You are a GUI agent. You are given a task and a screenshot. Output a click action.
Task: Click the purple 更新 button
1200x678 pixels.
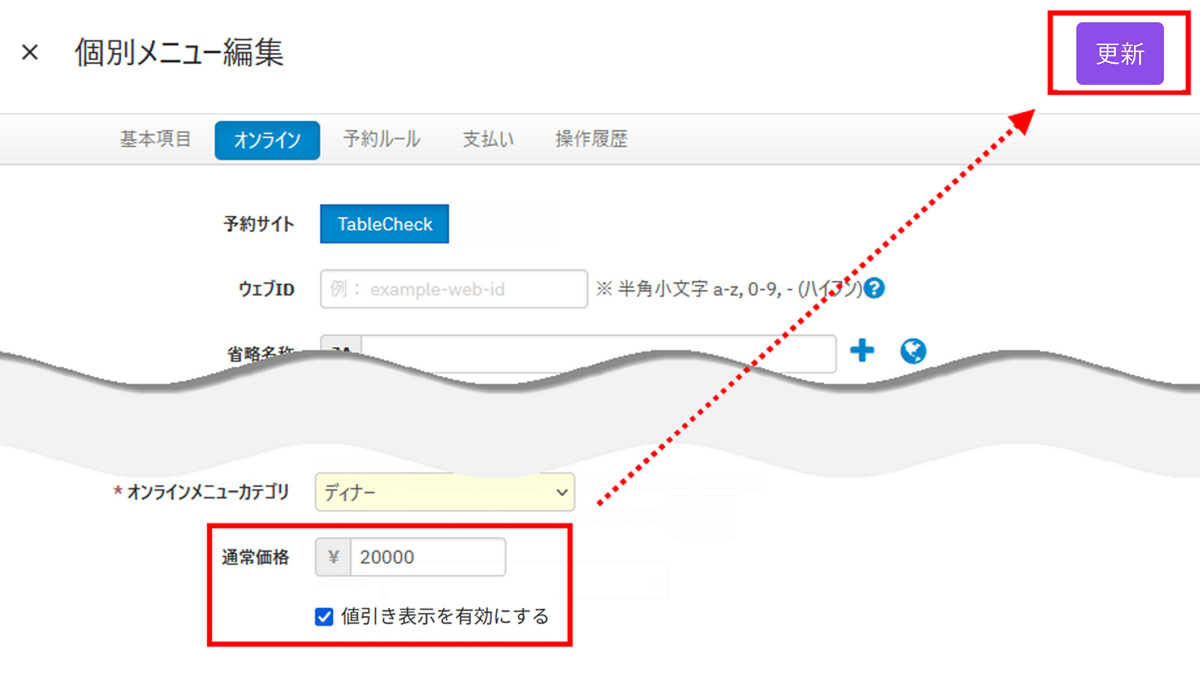tap(1120, 54)
